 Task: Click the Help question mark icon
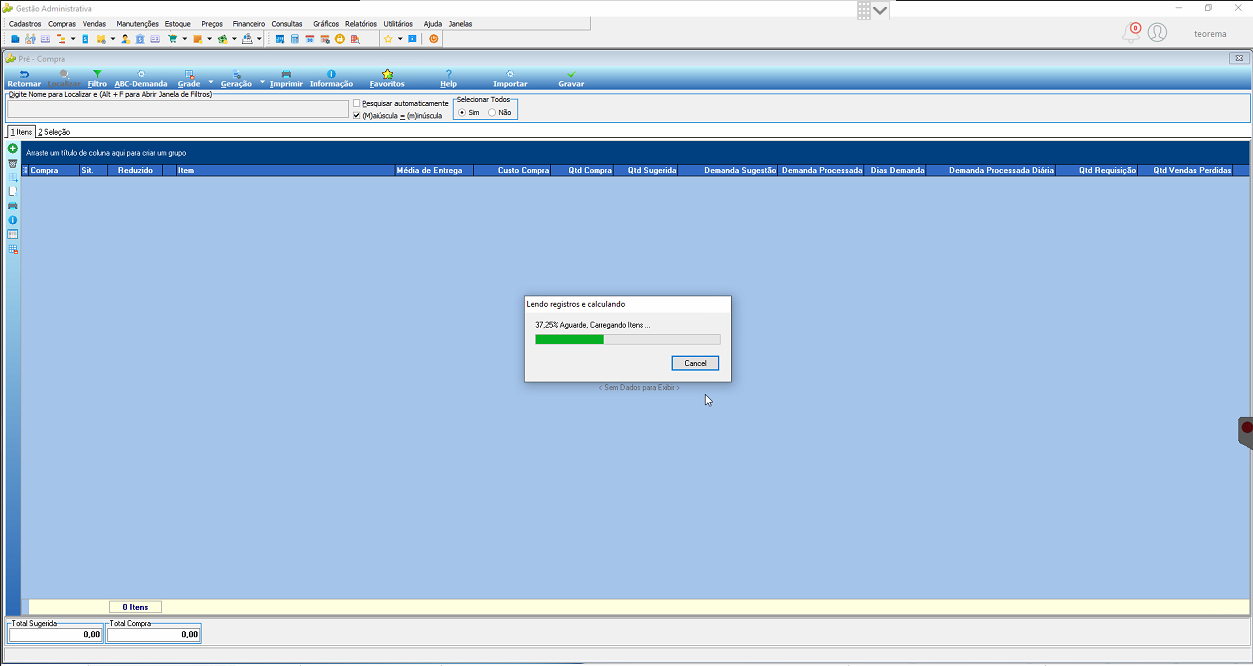448,74
